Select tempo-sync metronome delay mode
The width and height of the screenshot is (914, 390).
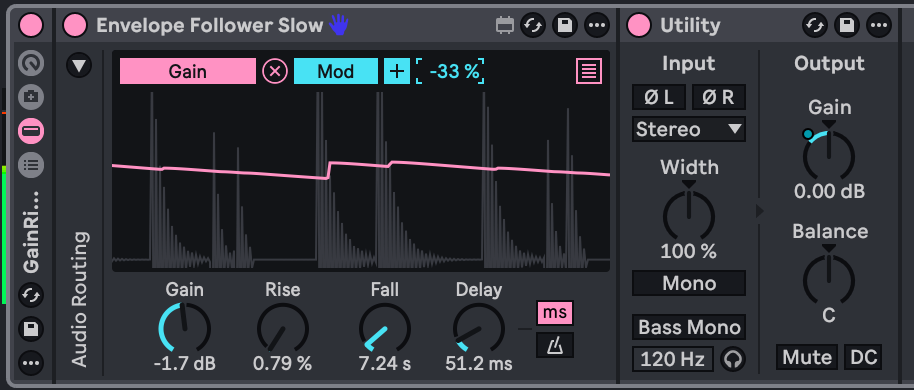pyautogui.click(x=554, y=345)
